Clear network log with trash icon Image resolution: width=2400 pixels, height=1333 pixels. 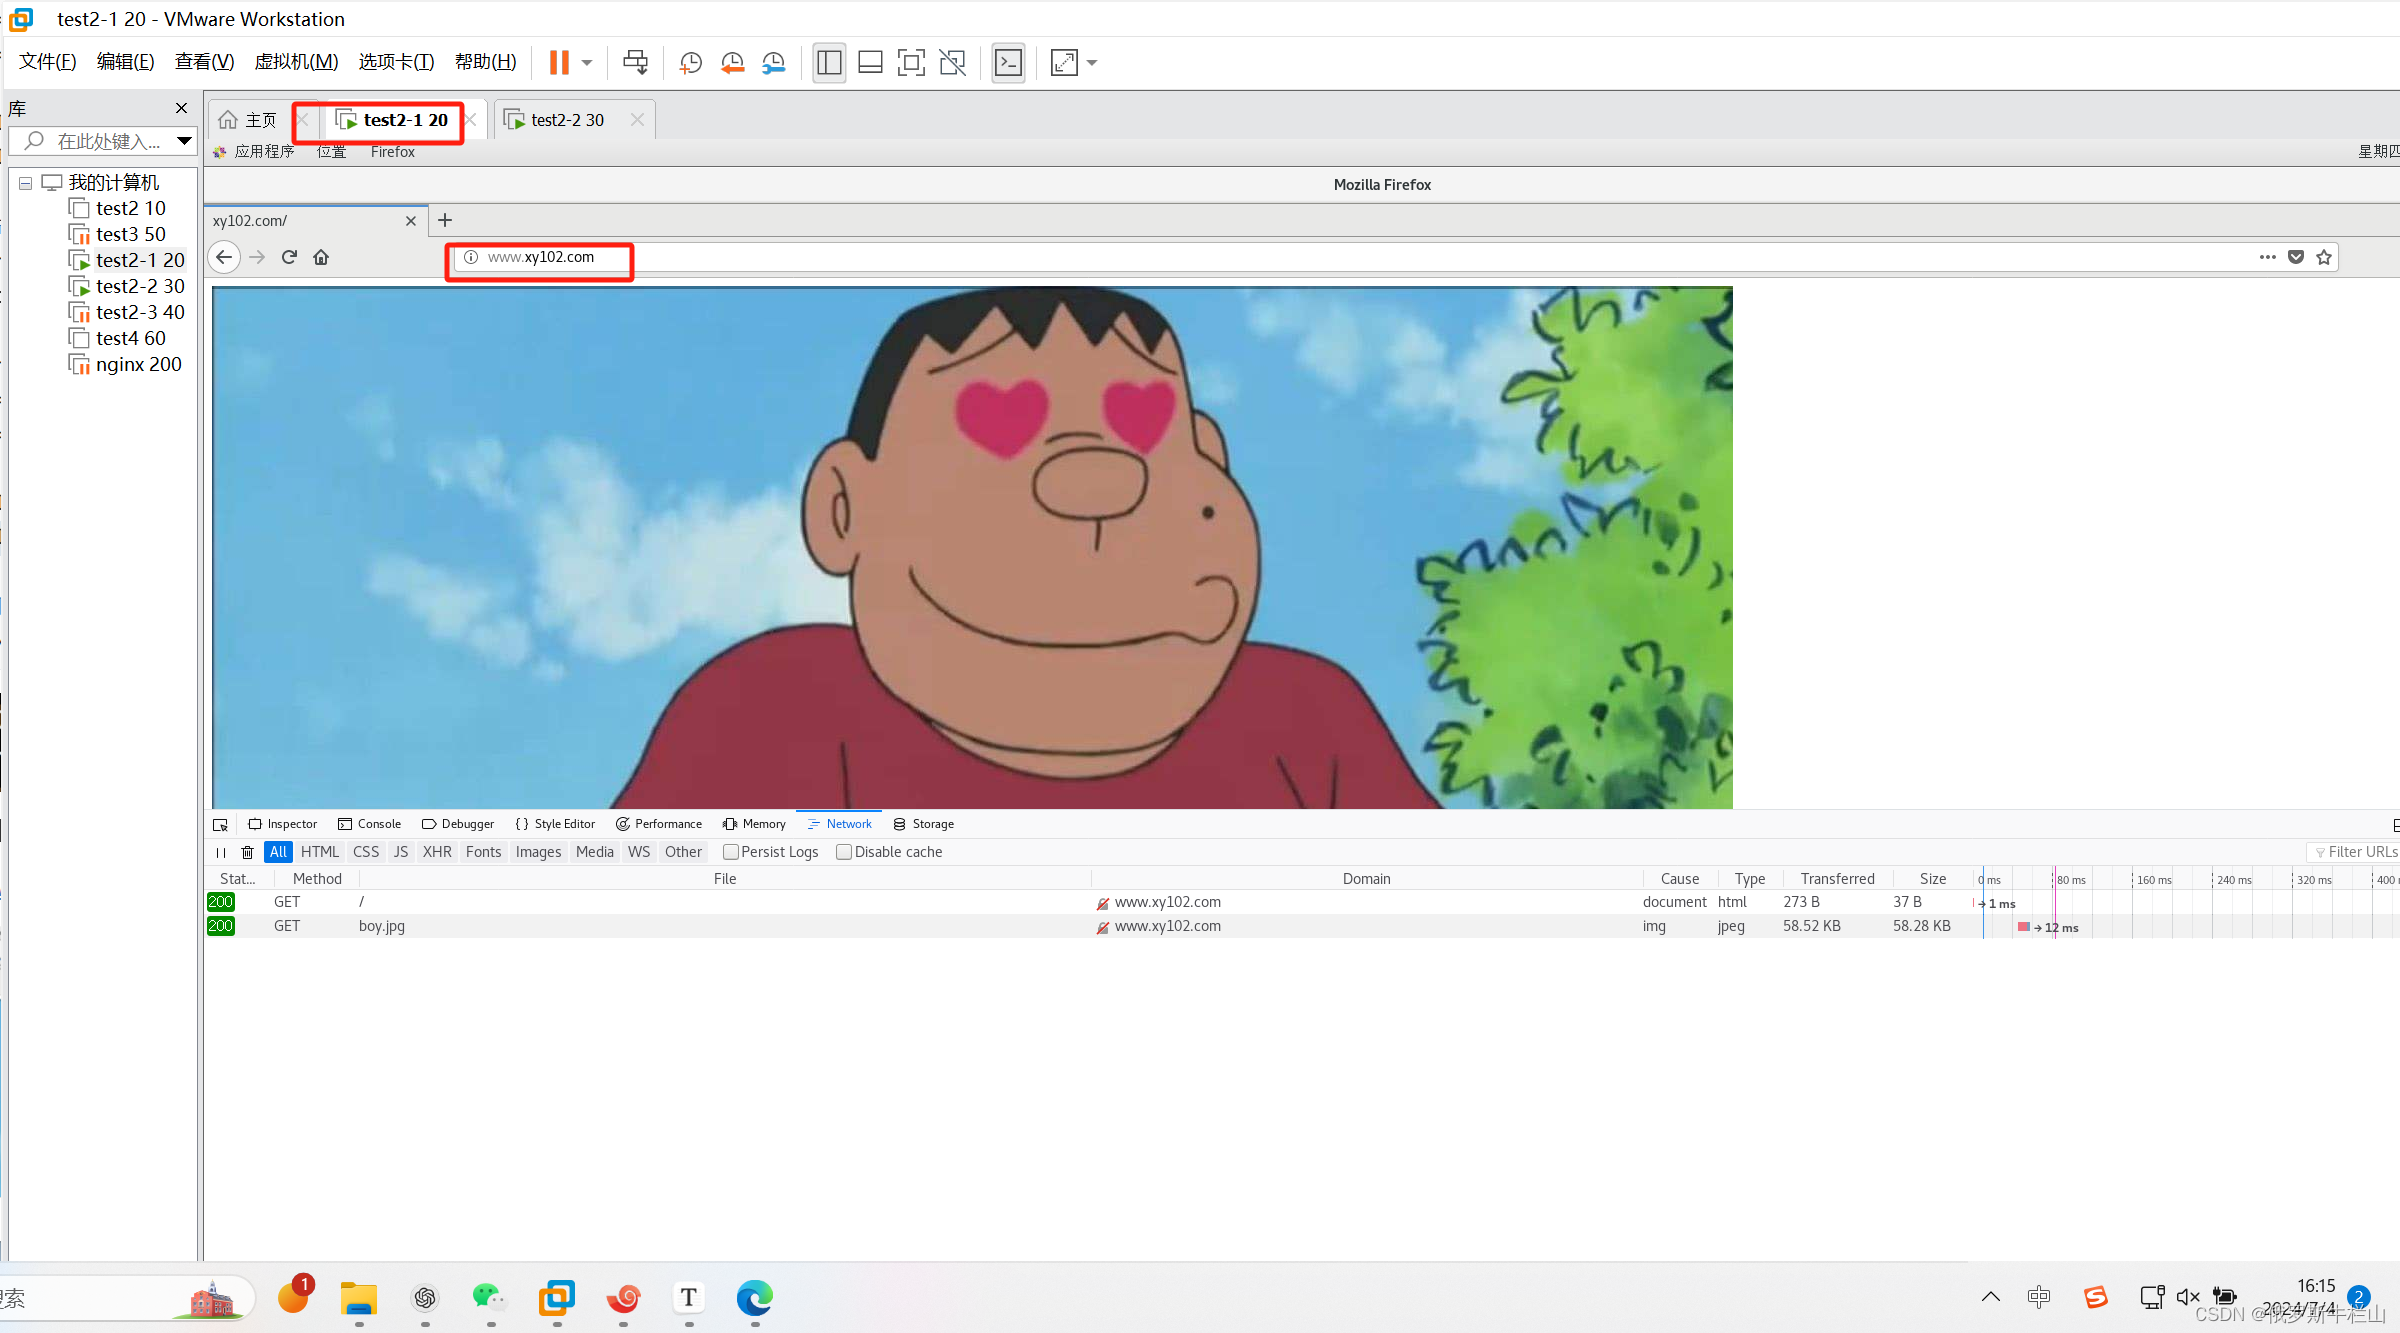tap(247, 852)
